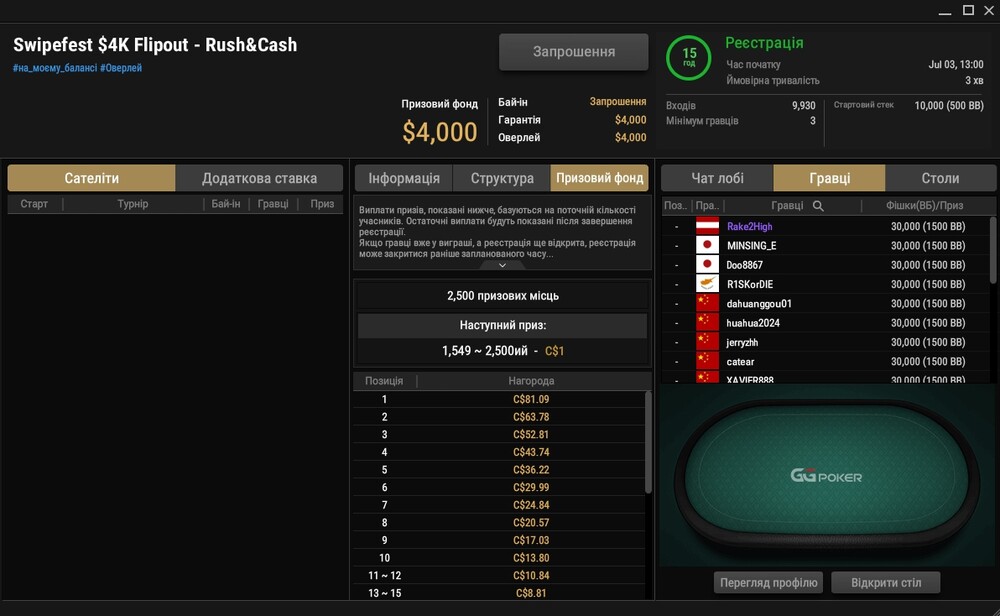This screenshot has height=616, width=1000.
Task: Click the prize table vertical scrollbar
Action: tap(648, 443)
